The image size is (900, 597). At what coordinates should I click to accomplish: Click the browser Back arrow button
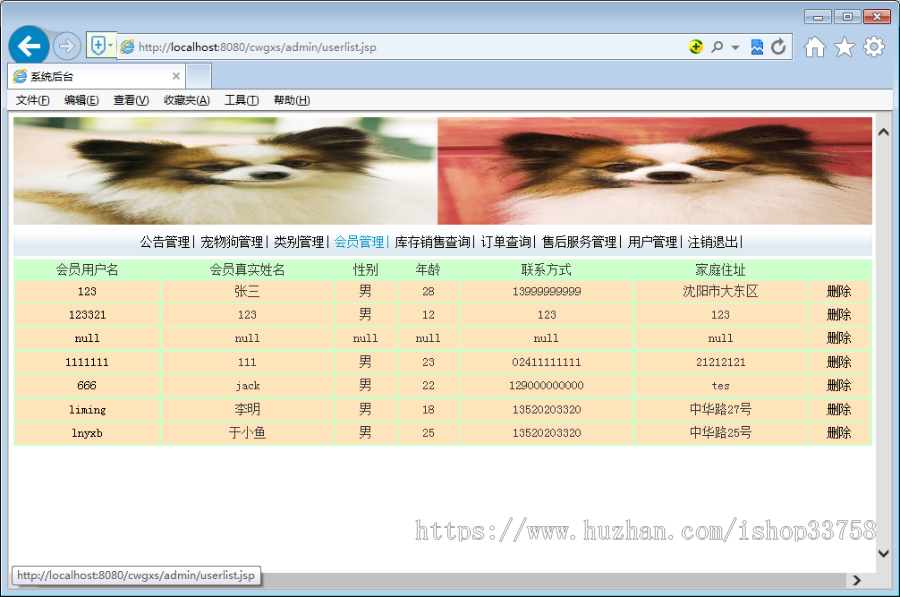click(29, 46)
